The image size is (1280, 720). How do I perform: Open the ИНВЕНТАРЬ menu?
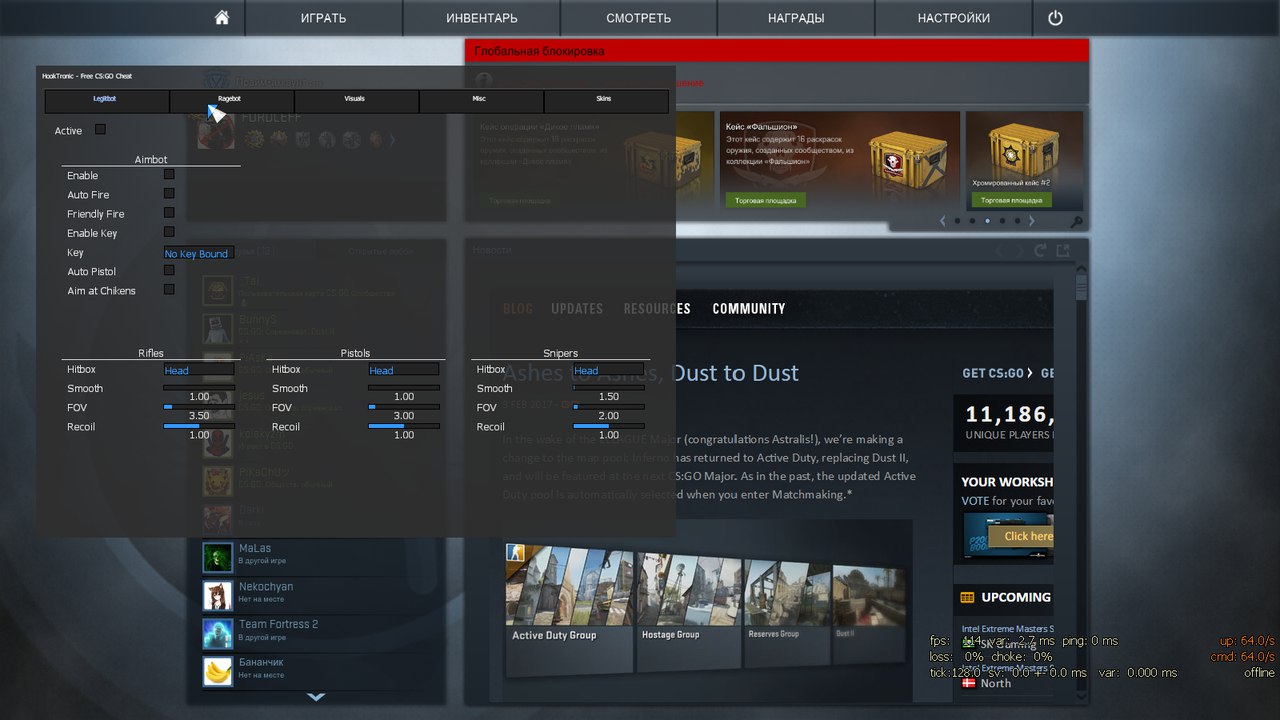coord(482,18)
